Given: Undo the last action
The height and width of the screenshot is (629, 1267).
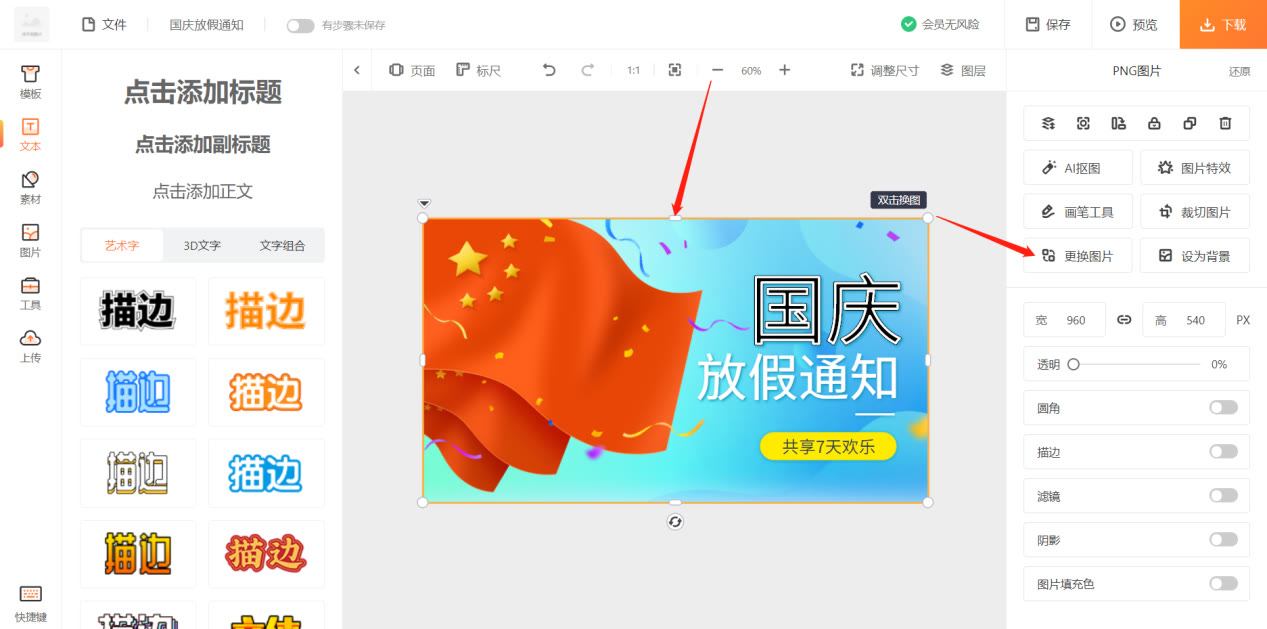Looking at the screenshot, I should (x=547, y=70).
